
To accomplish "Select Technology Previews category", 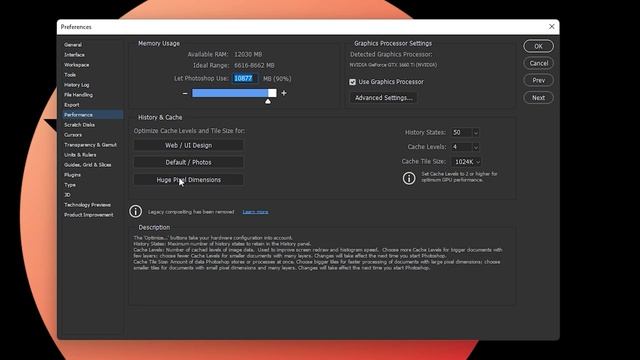I will [87, 205].
